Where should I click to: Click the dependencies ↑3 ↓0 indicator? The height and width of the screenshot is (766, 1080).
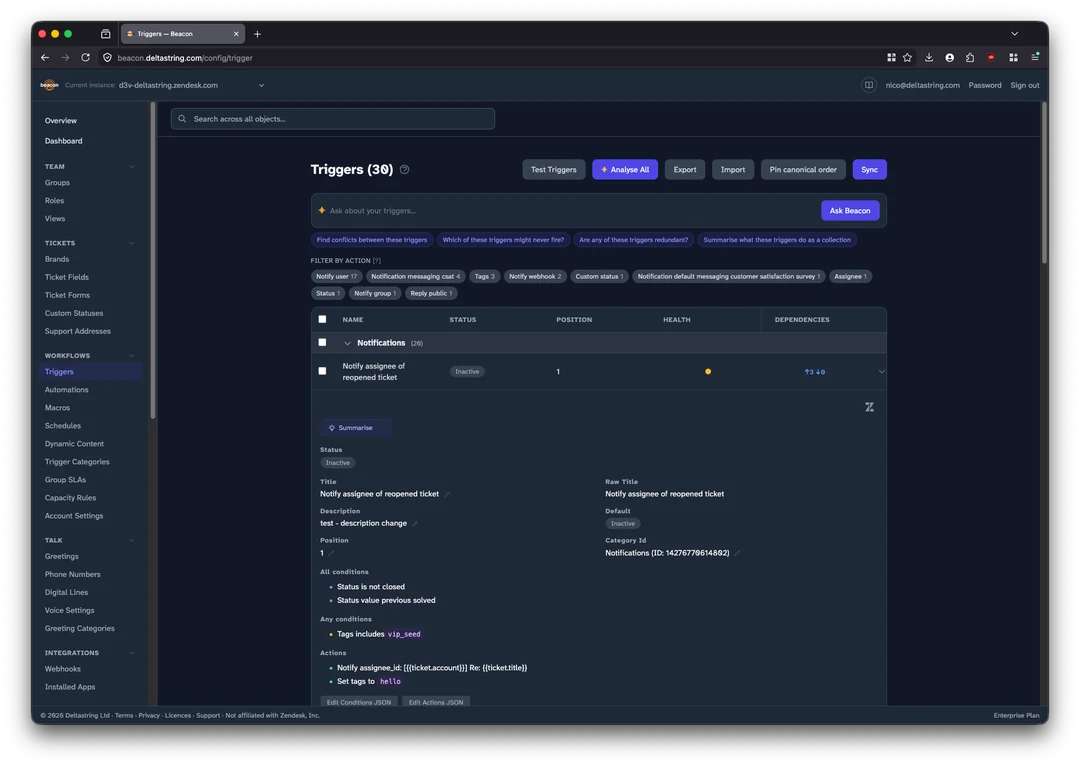point(814,372)
